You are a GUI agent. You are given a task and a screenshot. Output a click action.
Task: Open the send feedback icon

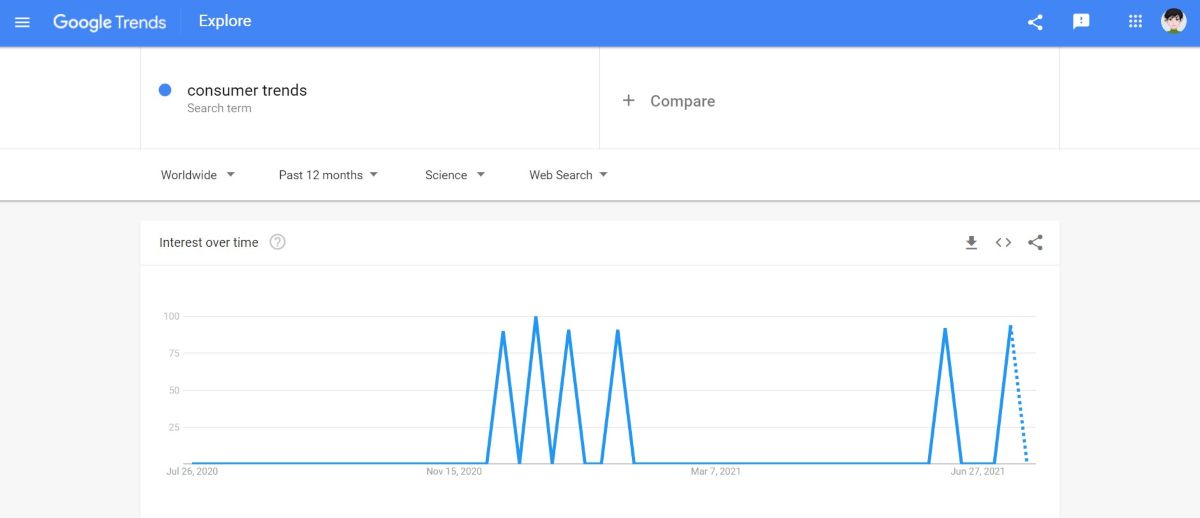pyautogui.click(x=1081, y=22)
